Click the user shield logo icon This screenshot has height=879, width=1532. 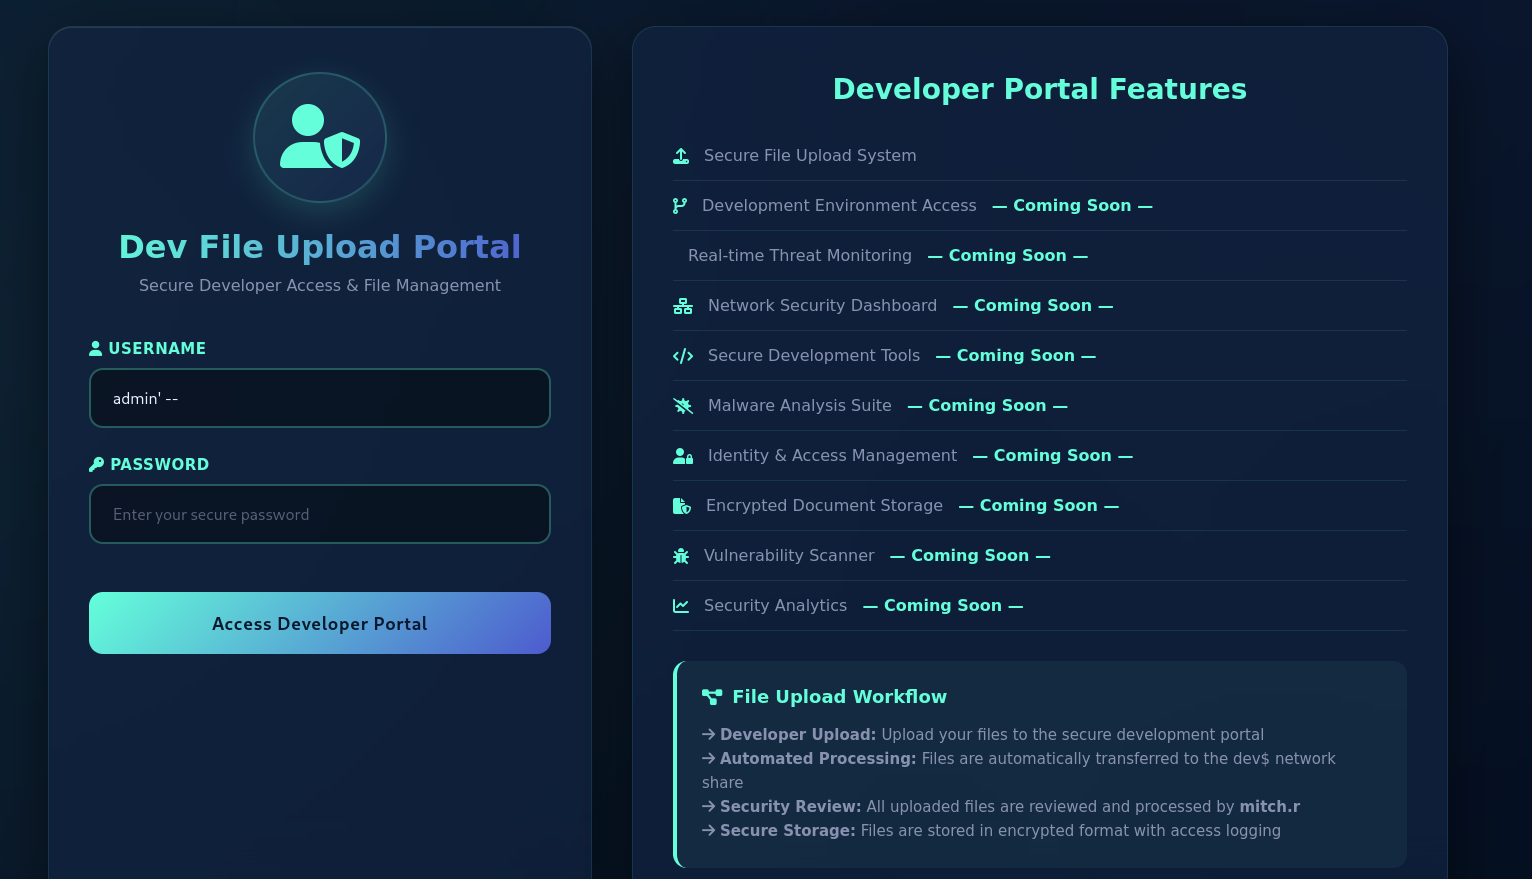pyautogui.click(x=320, y=137)
